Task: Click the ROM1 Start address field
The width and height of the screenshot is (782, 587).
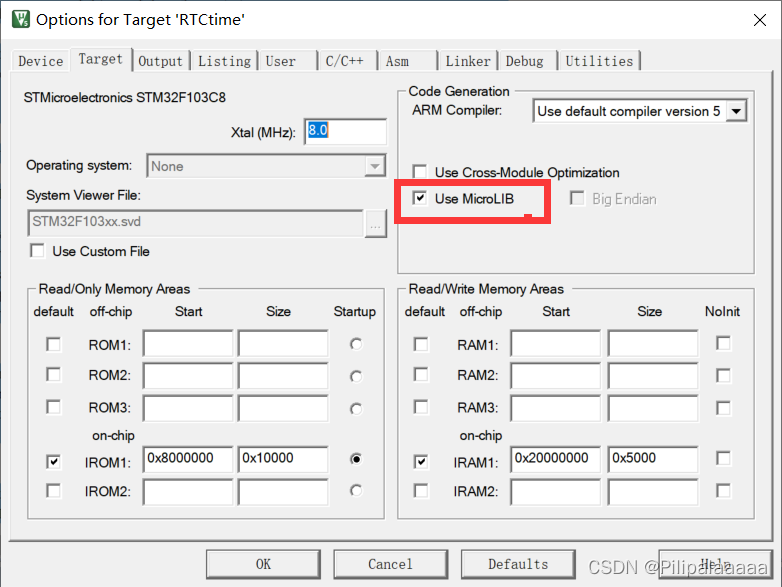Action: pyautogui.click(x=188, y=343)
